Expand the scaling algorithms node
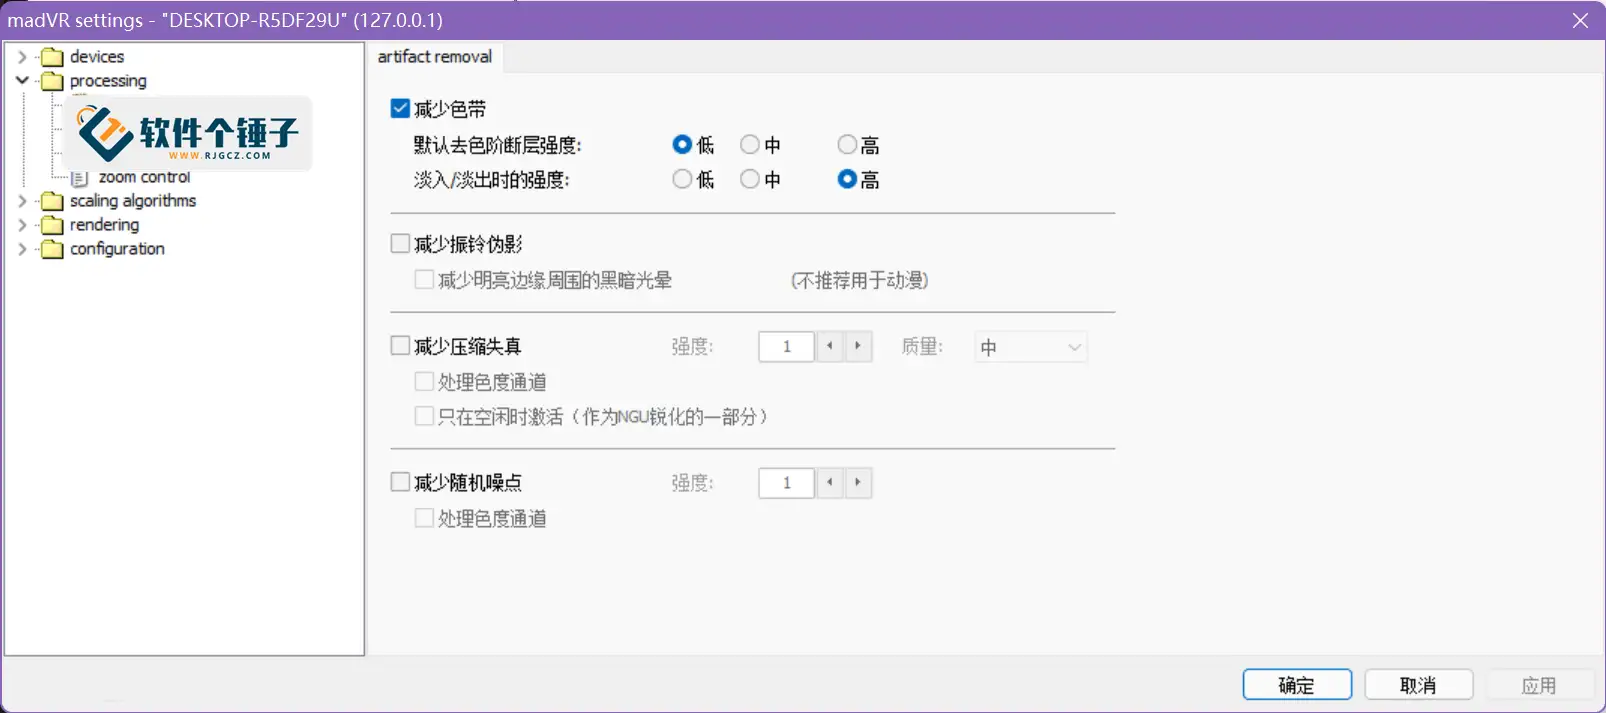 tap(22, 201)
